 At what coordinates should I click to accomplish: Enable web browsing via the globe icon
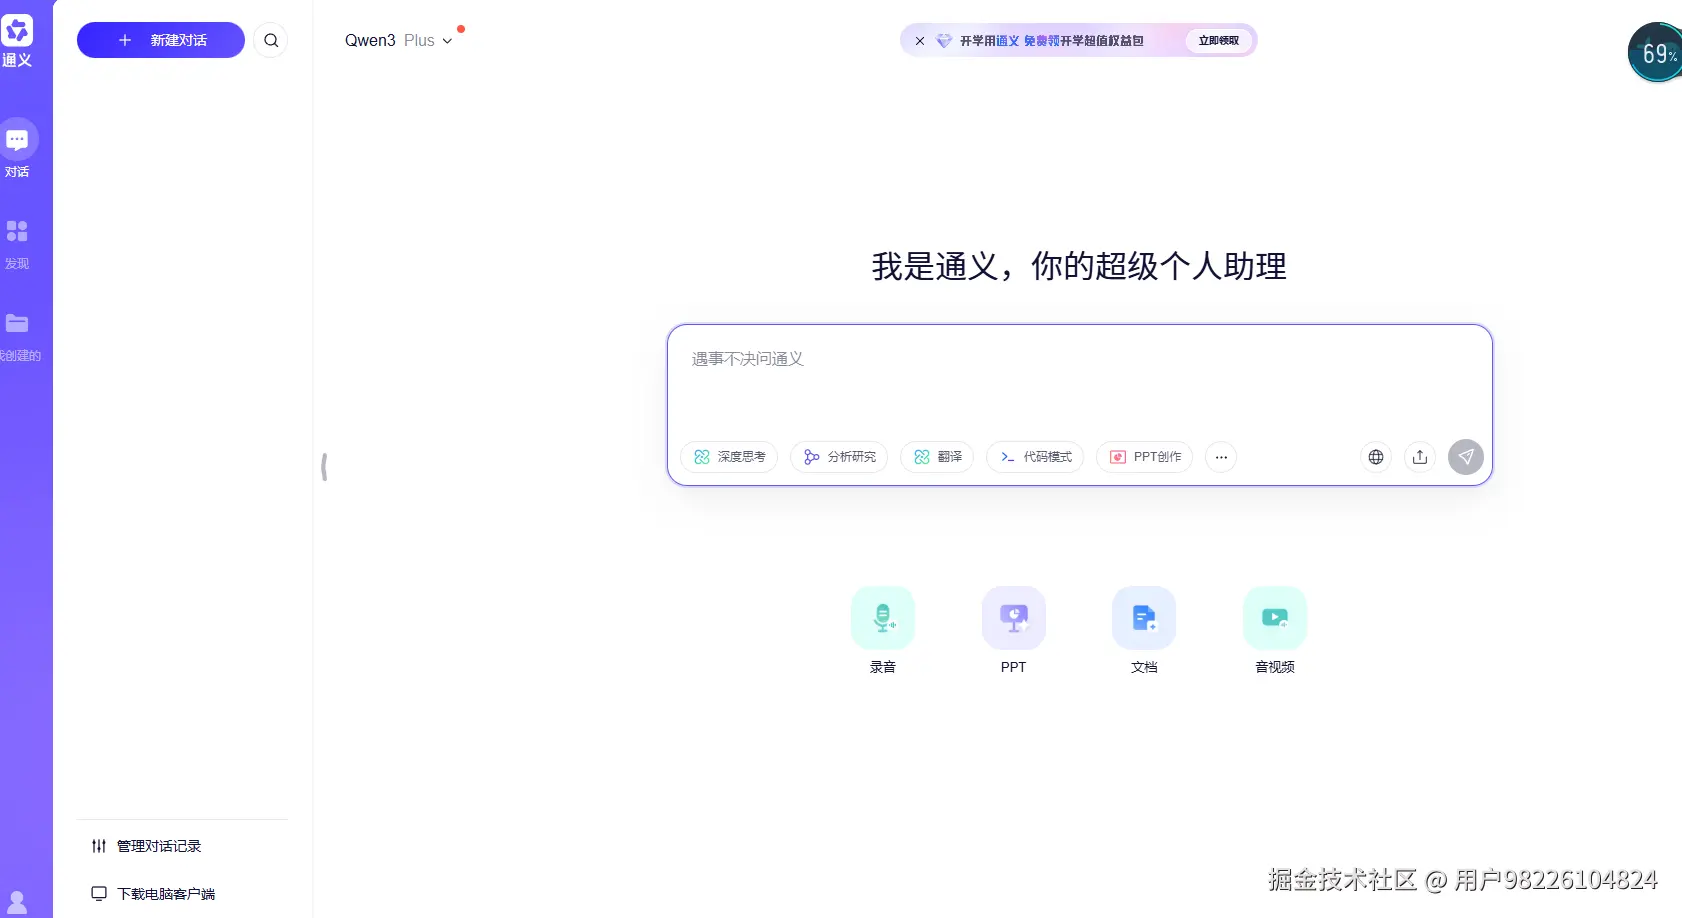pos(1375,457)
